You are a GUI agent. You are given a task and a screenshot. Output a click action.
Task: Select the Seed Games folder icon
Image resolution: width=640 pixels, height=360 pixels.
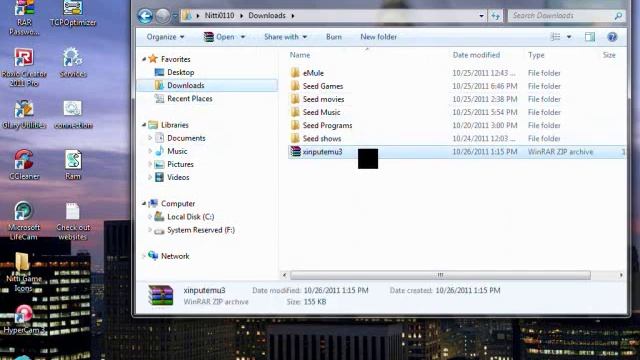coord(295,86)
